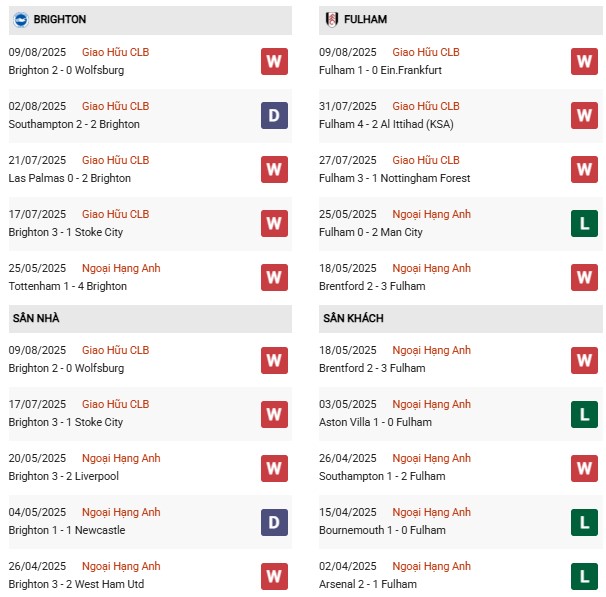606x597 pixels.
Task: Select the SÂN NHÀ section header
Action: (34, 318)
